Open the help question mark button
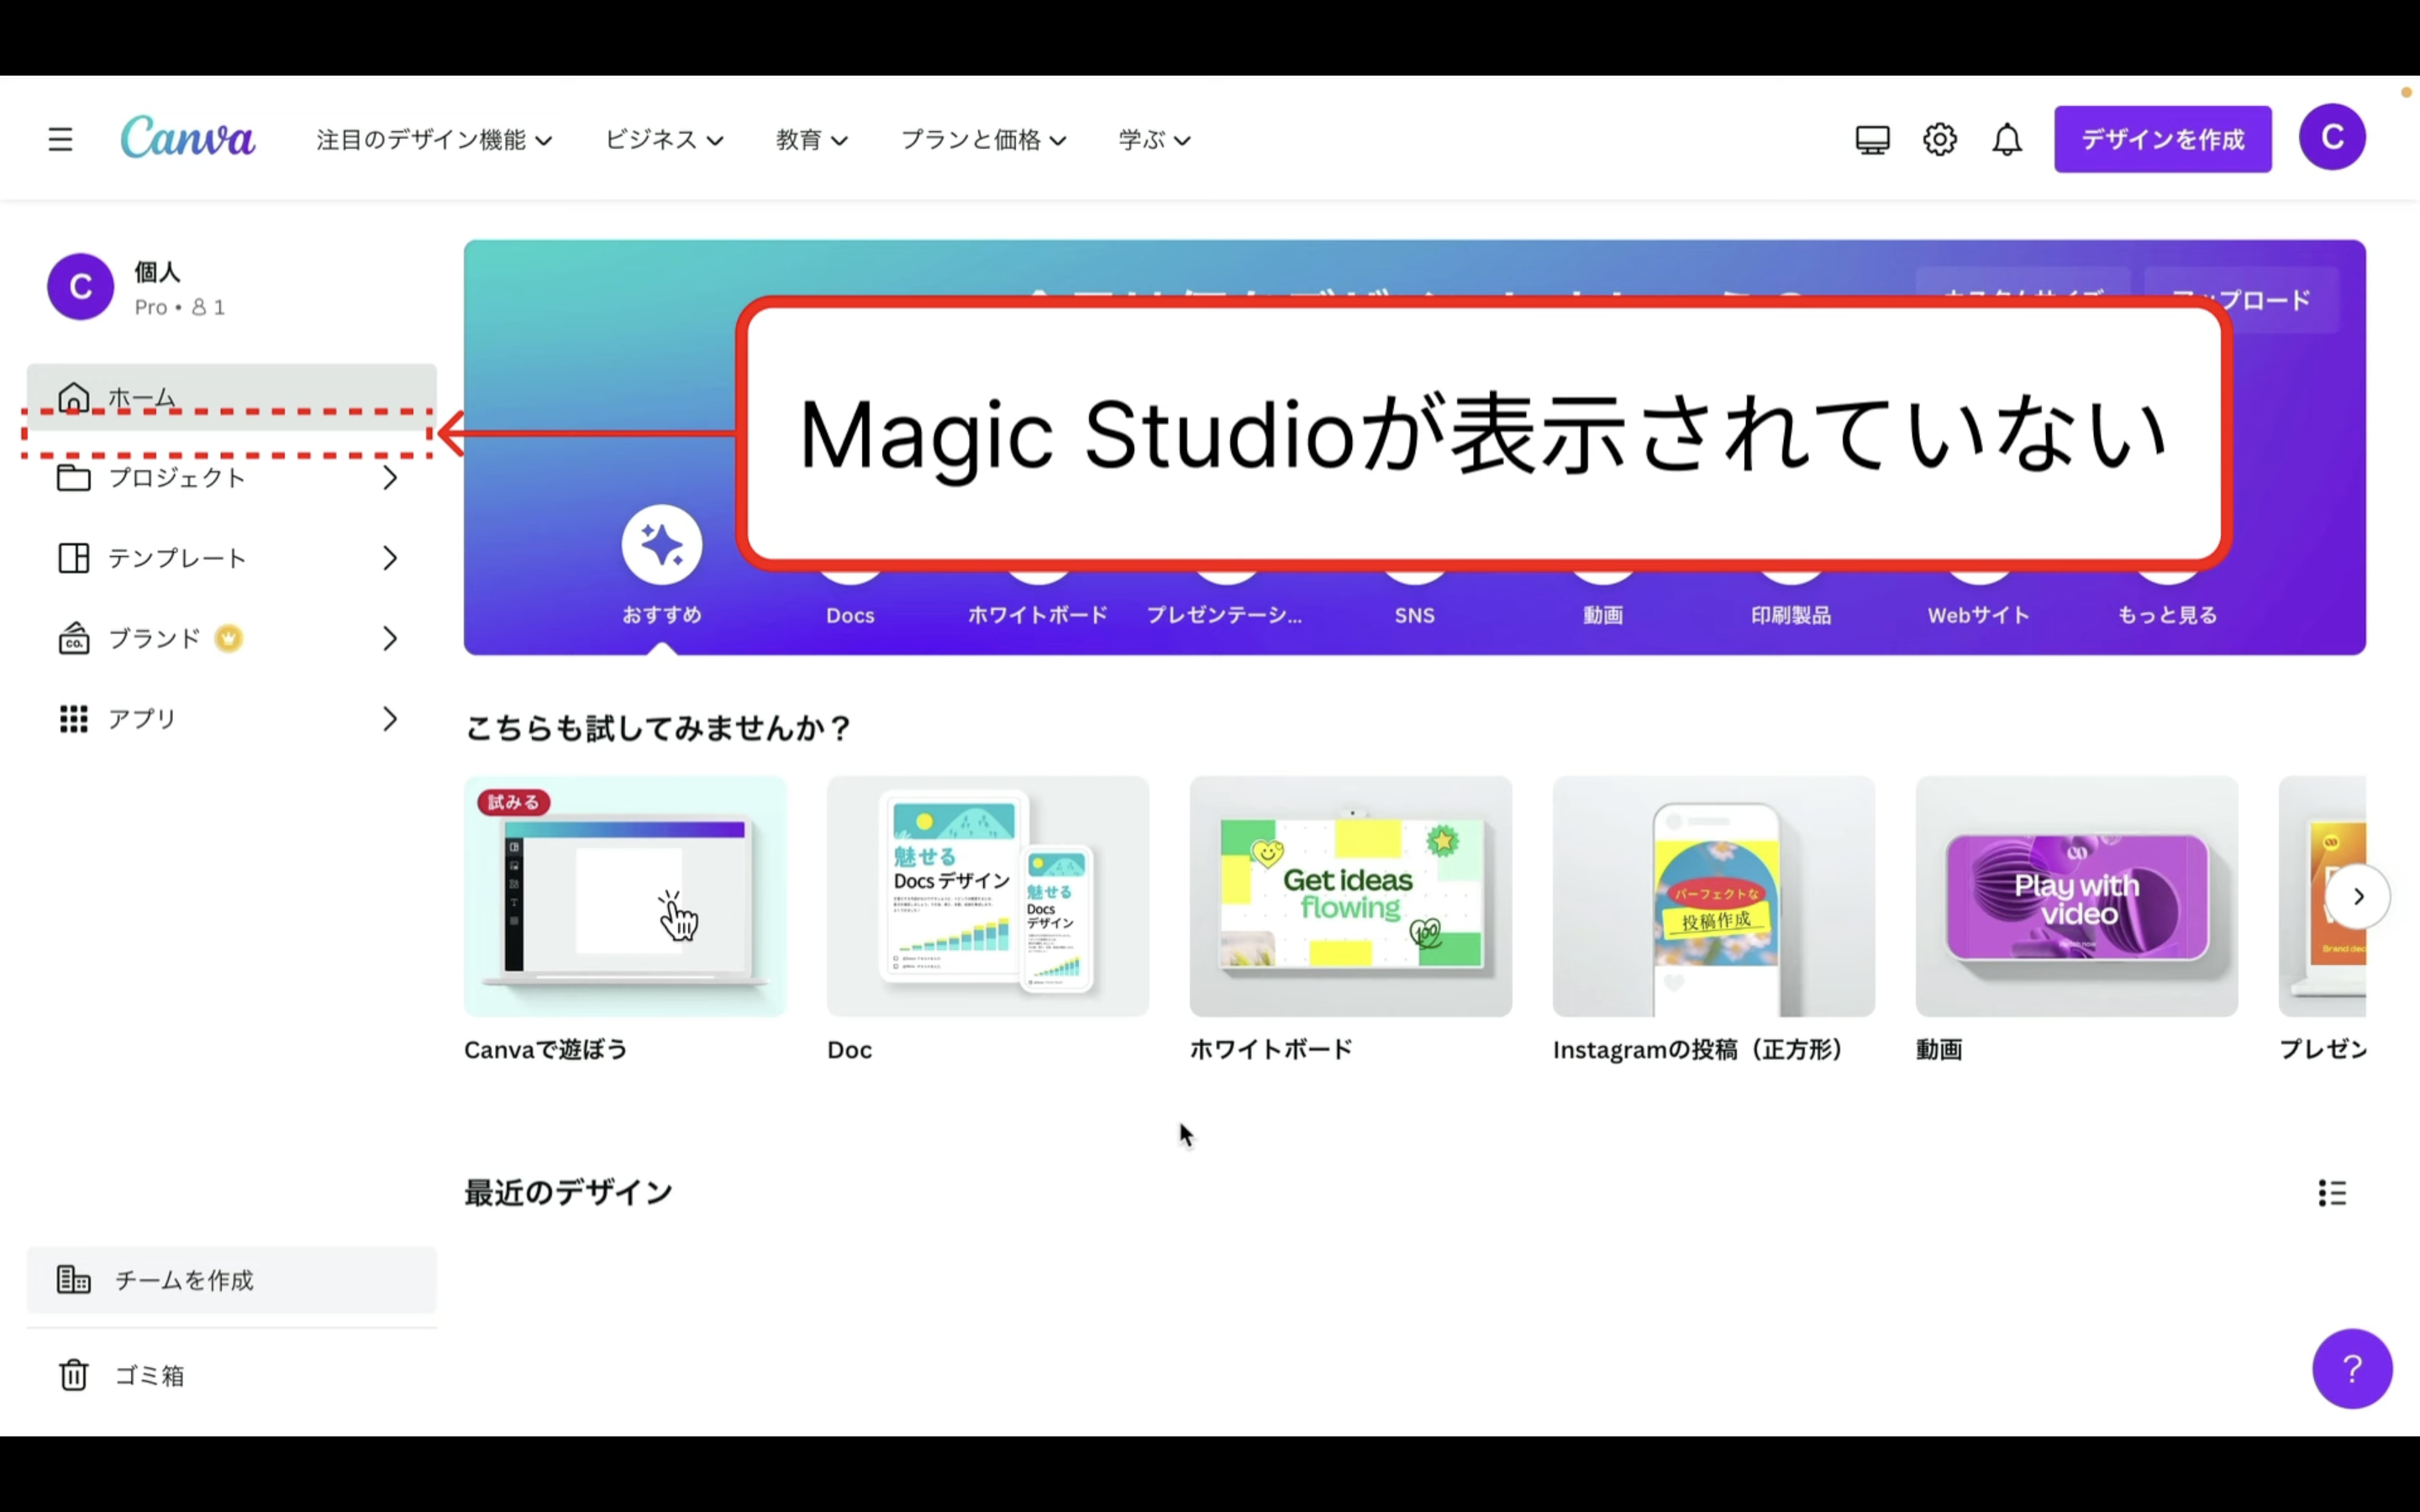Image resolution: width=2420 pixels, height=1512 pixels. click(2351, 1368)
